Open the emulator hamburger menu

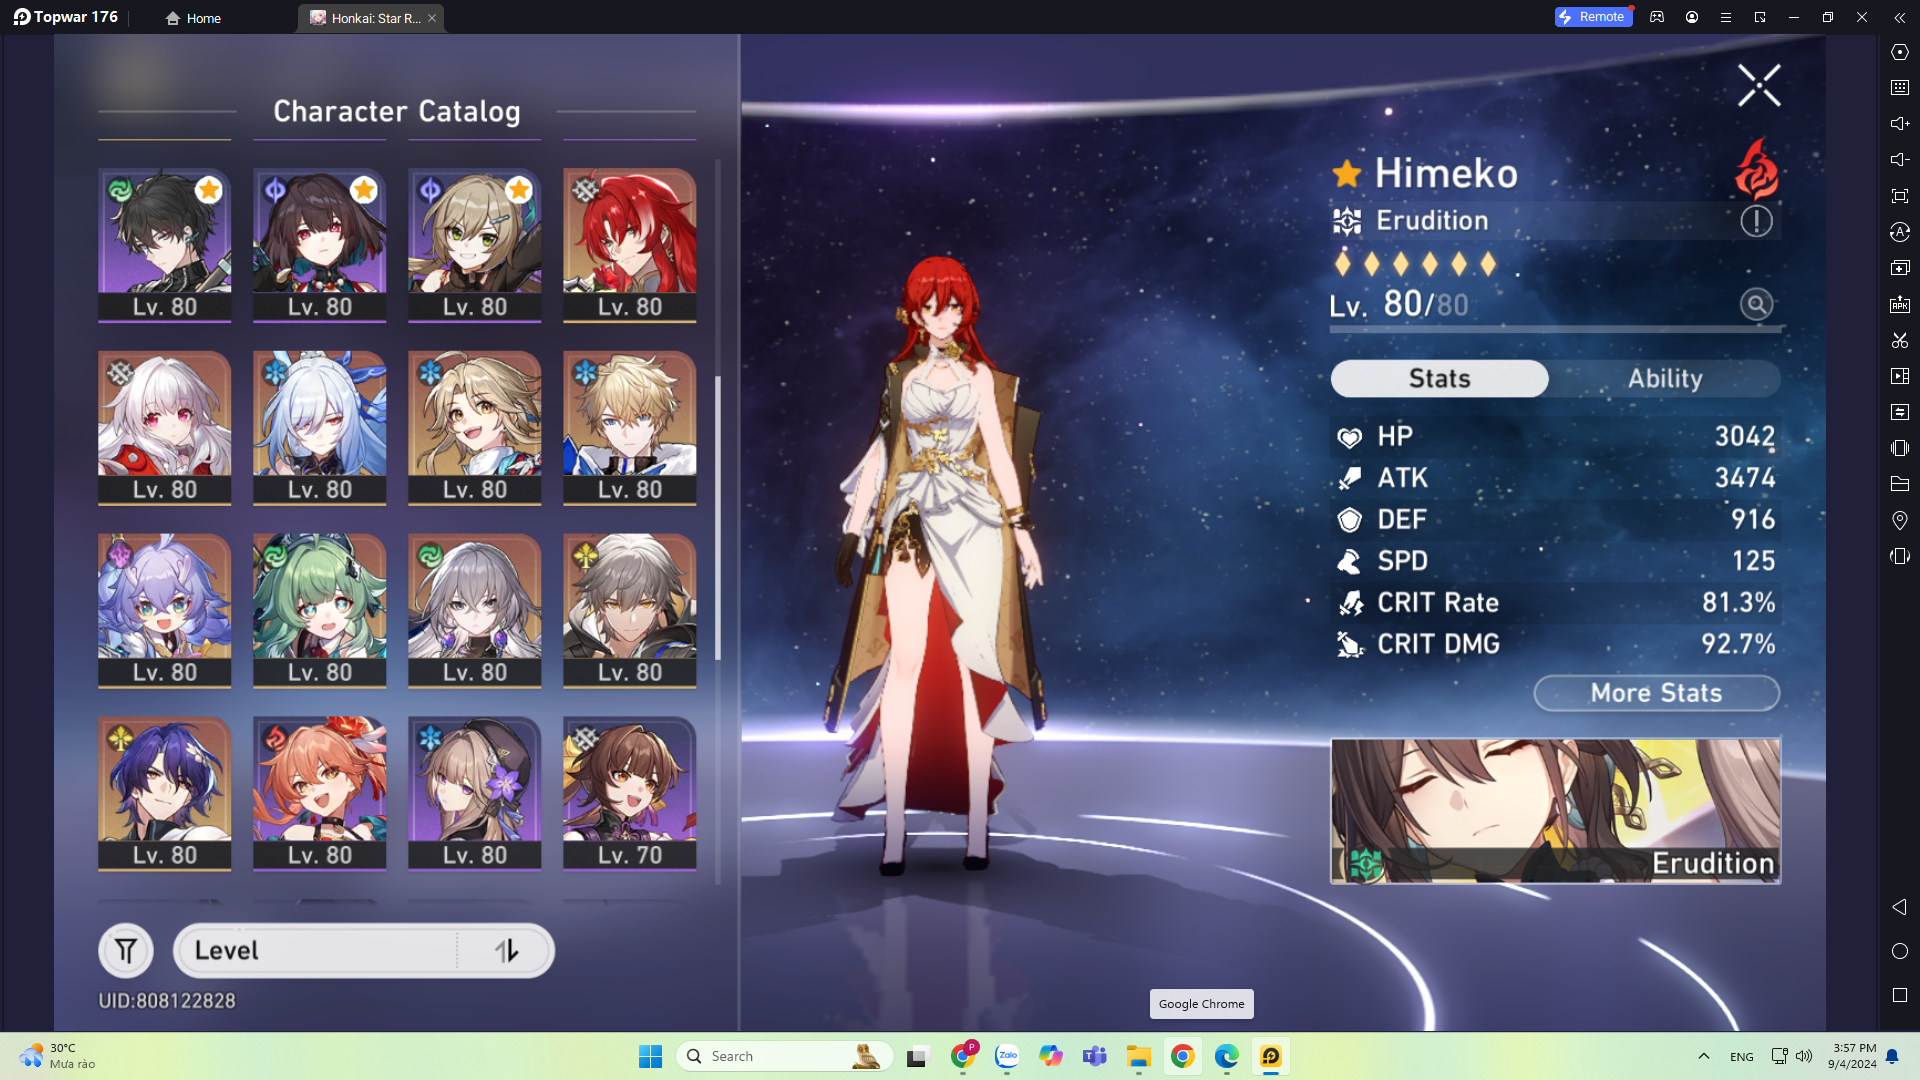pyautogui.click(x=1725, y=17)
